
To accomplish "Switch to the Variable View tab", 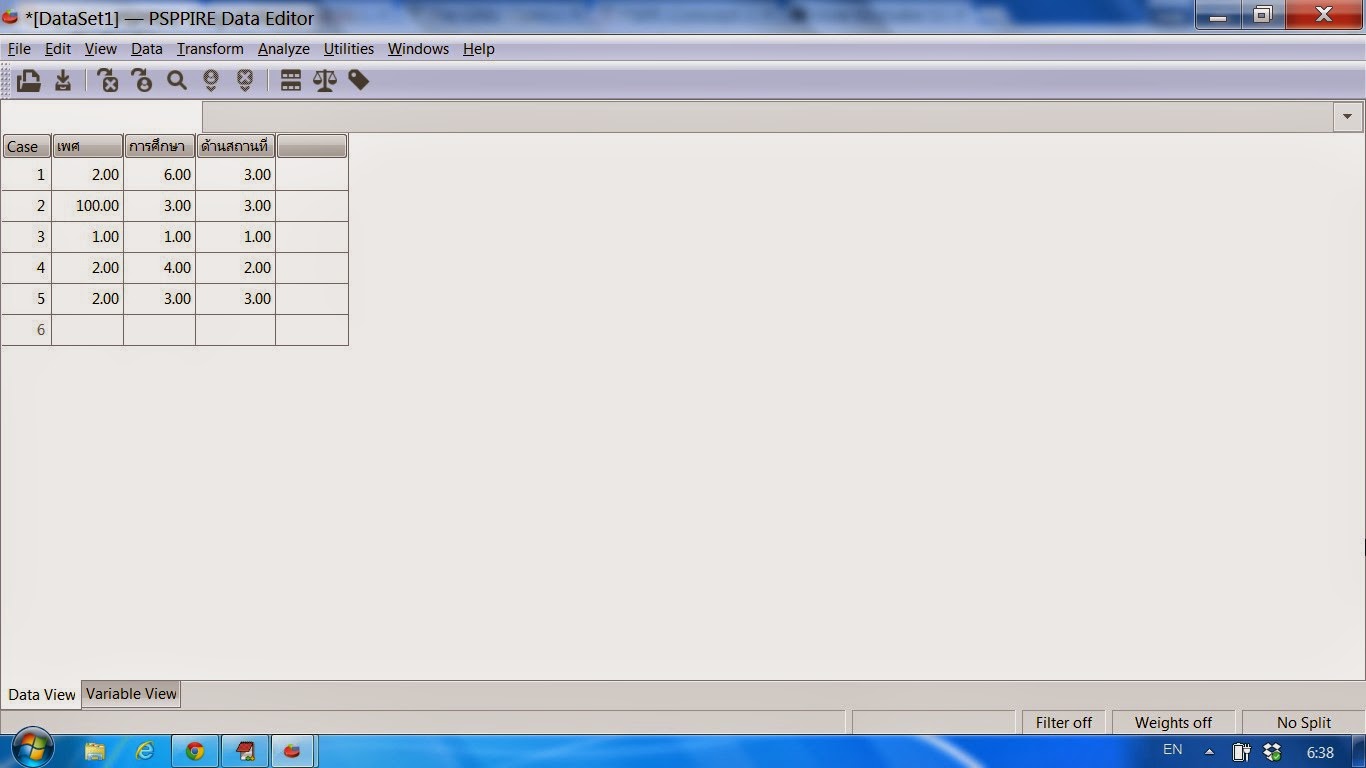I will pos(130,694).
